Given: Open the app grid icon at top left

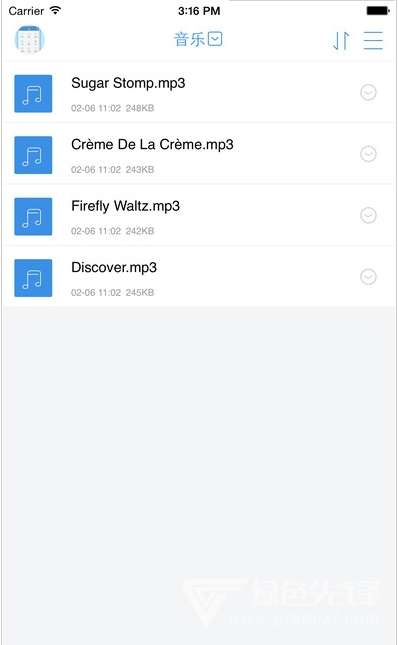Looking at the screenshot, I should [x=29, y=39].
